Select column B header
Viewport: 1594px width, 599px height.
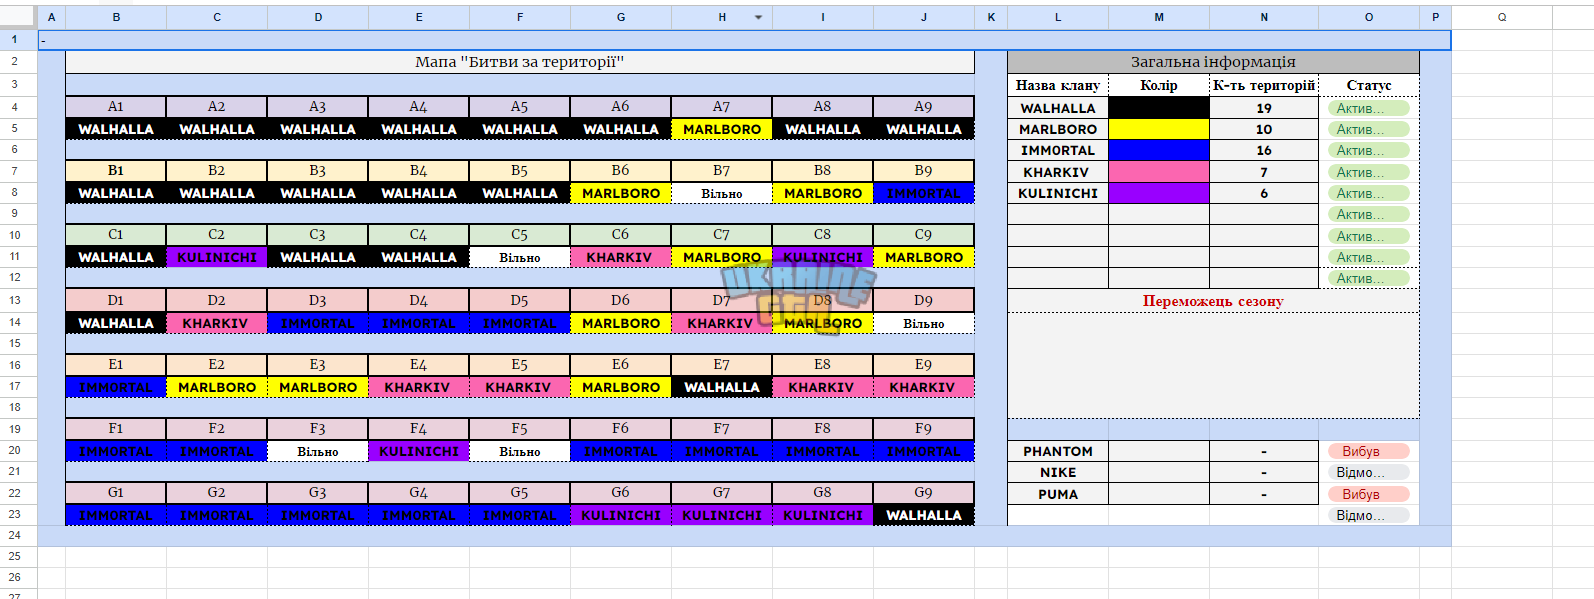click(x=116, y=17)
